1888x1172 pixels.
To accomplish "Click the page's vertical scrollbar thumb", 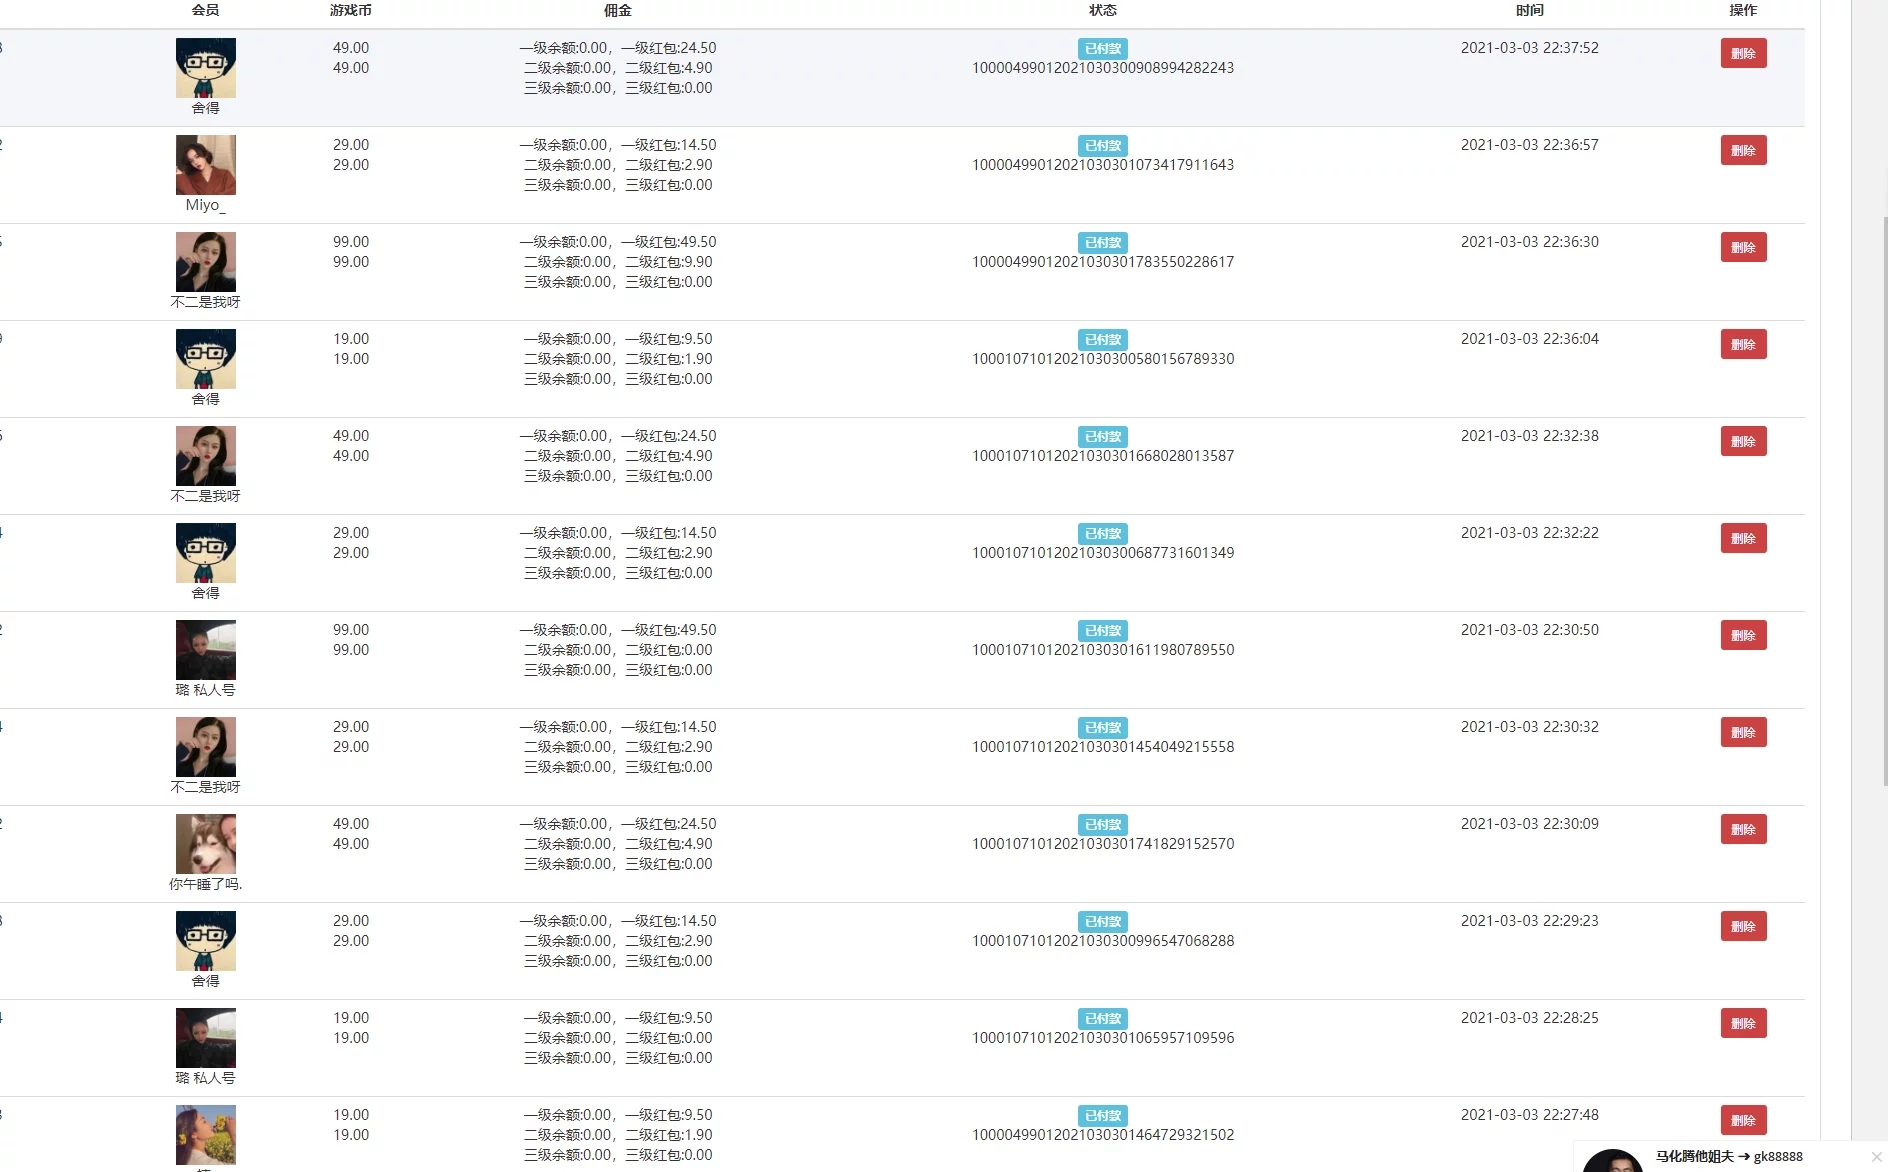I will coord(1885,500).
